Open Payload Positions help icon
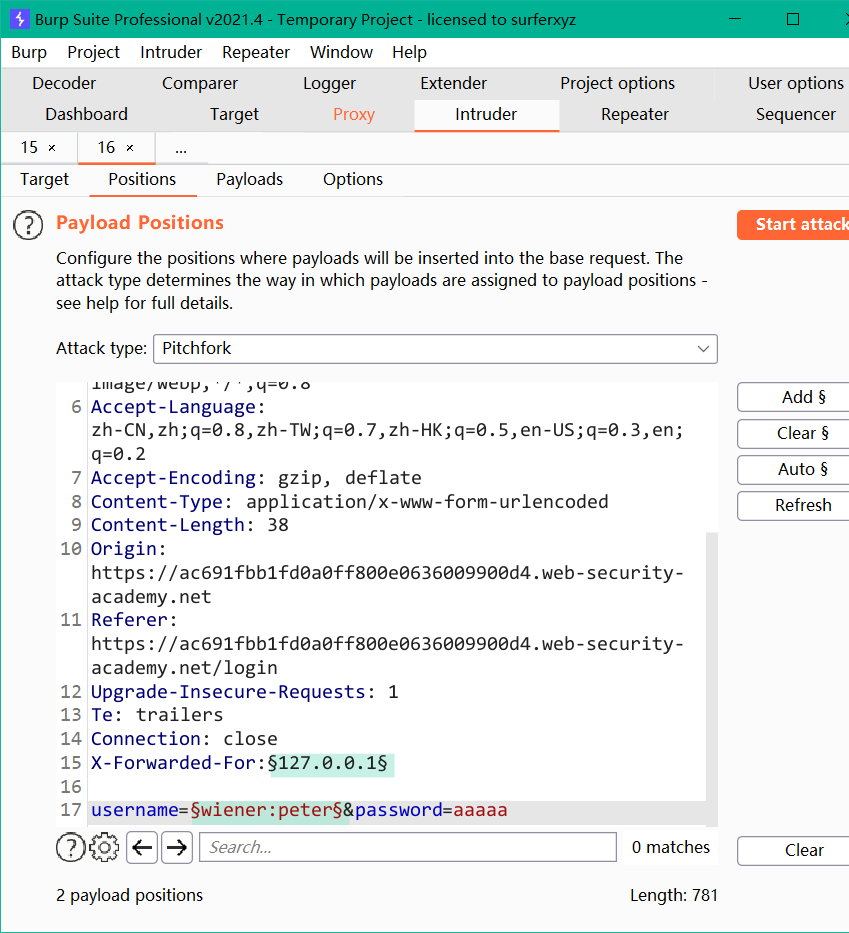Viewport: 849px width, 933px height. point(28,225)
